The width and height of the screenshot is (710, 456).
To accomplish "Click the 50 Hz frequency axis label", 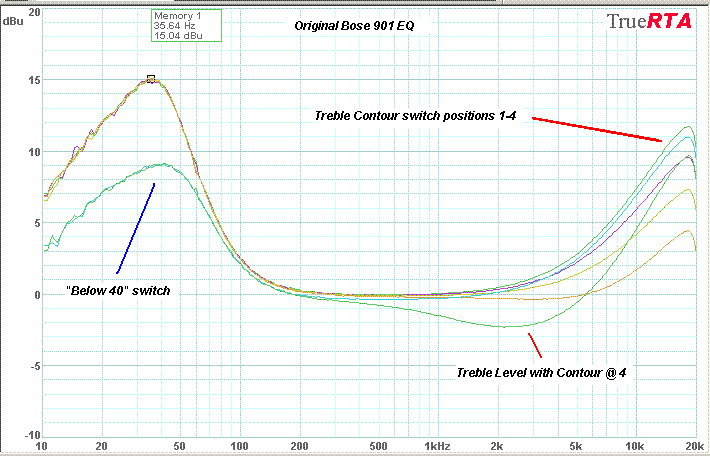I will 179,446.
